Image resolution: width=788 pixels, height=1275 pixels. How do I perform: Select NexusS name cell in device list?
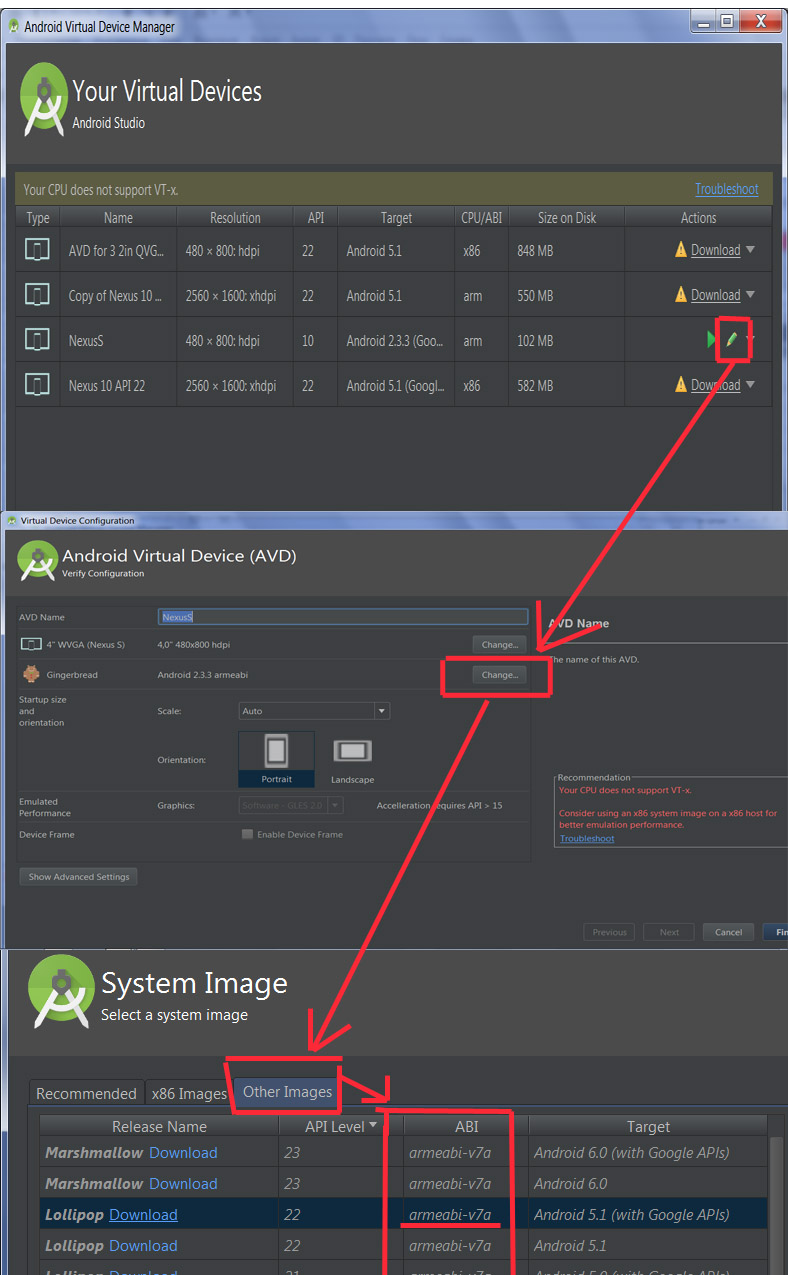tap(118, 341)
